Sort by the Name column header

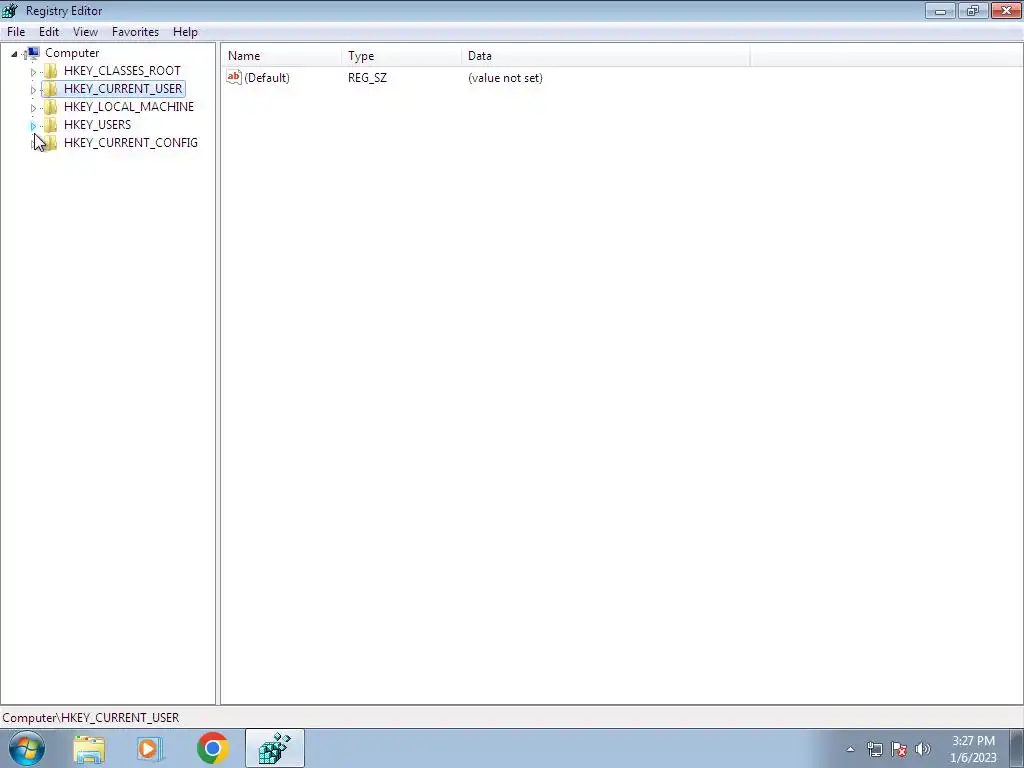pos(281,56)
